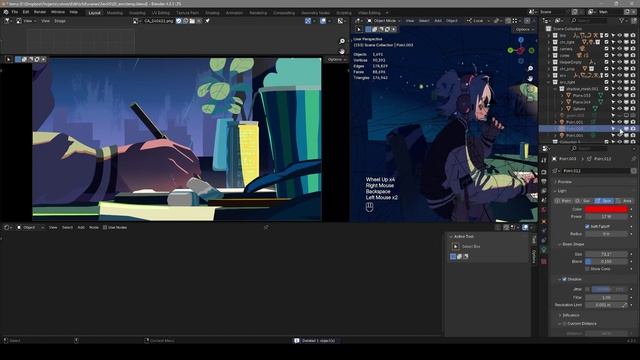Open the Scene properties tab icon
The height and width of the screenshot is (360, 640).
click(544, 200)
